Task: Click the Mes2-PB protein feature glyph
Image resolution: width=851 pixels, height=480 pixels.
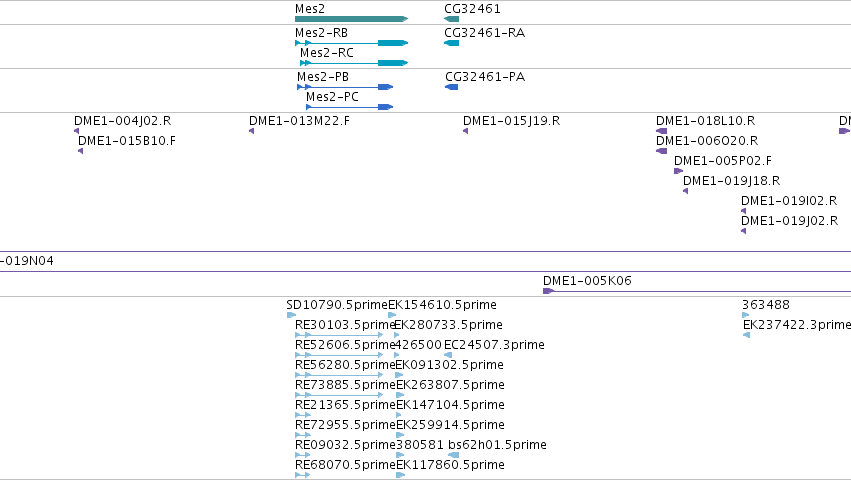Action: click(345, 87)
